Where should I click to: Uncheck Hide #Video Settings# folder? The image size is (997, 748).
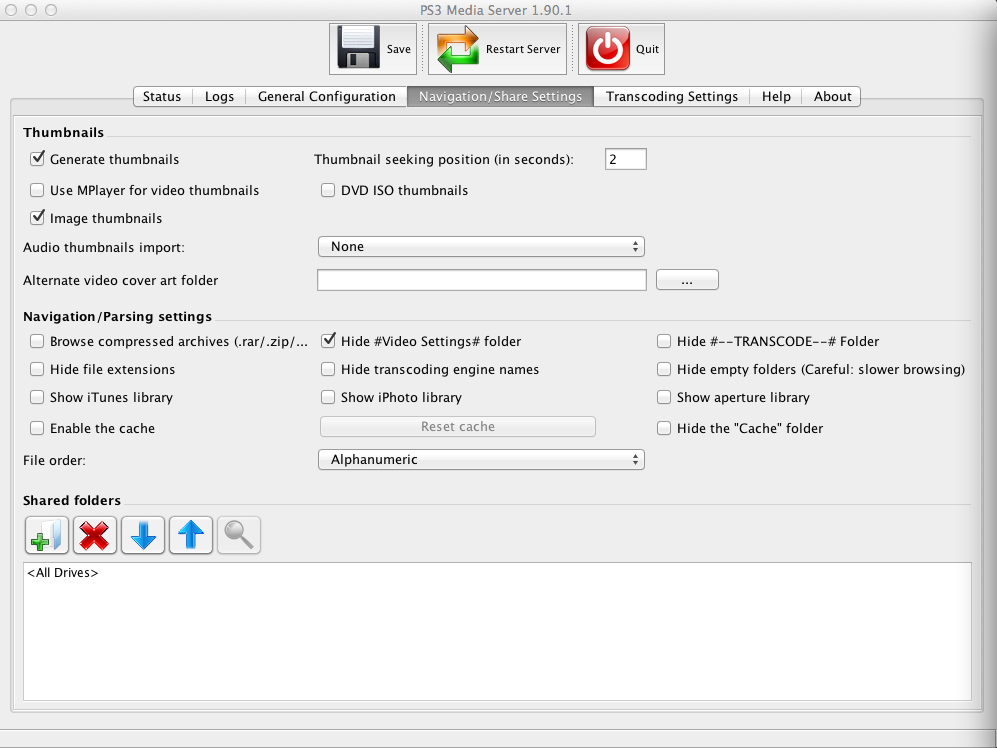328,341
